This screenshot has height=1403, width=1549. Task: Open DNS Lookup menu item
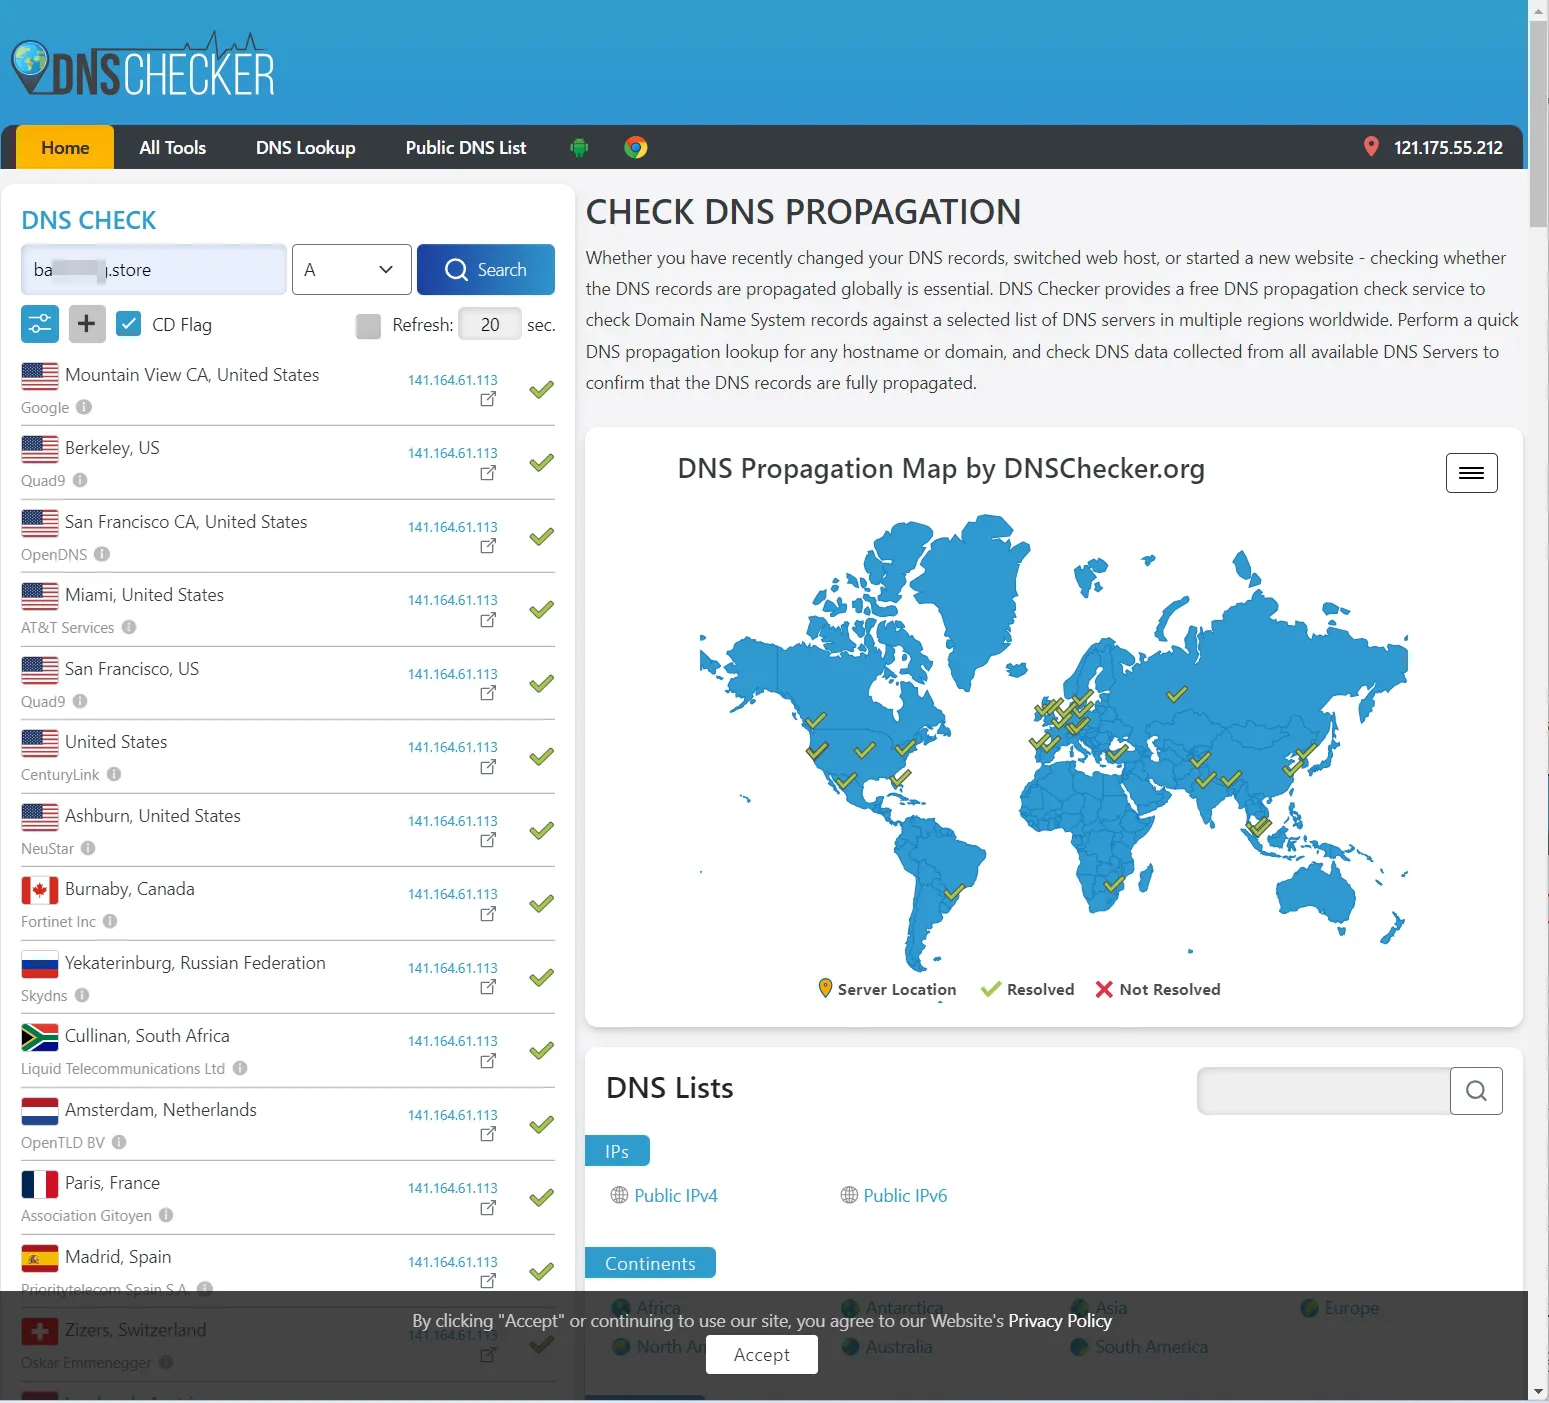pos(306,148)
